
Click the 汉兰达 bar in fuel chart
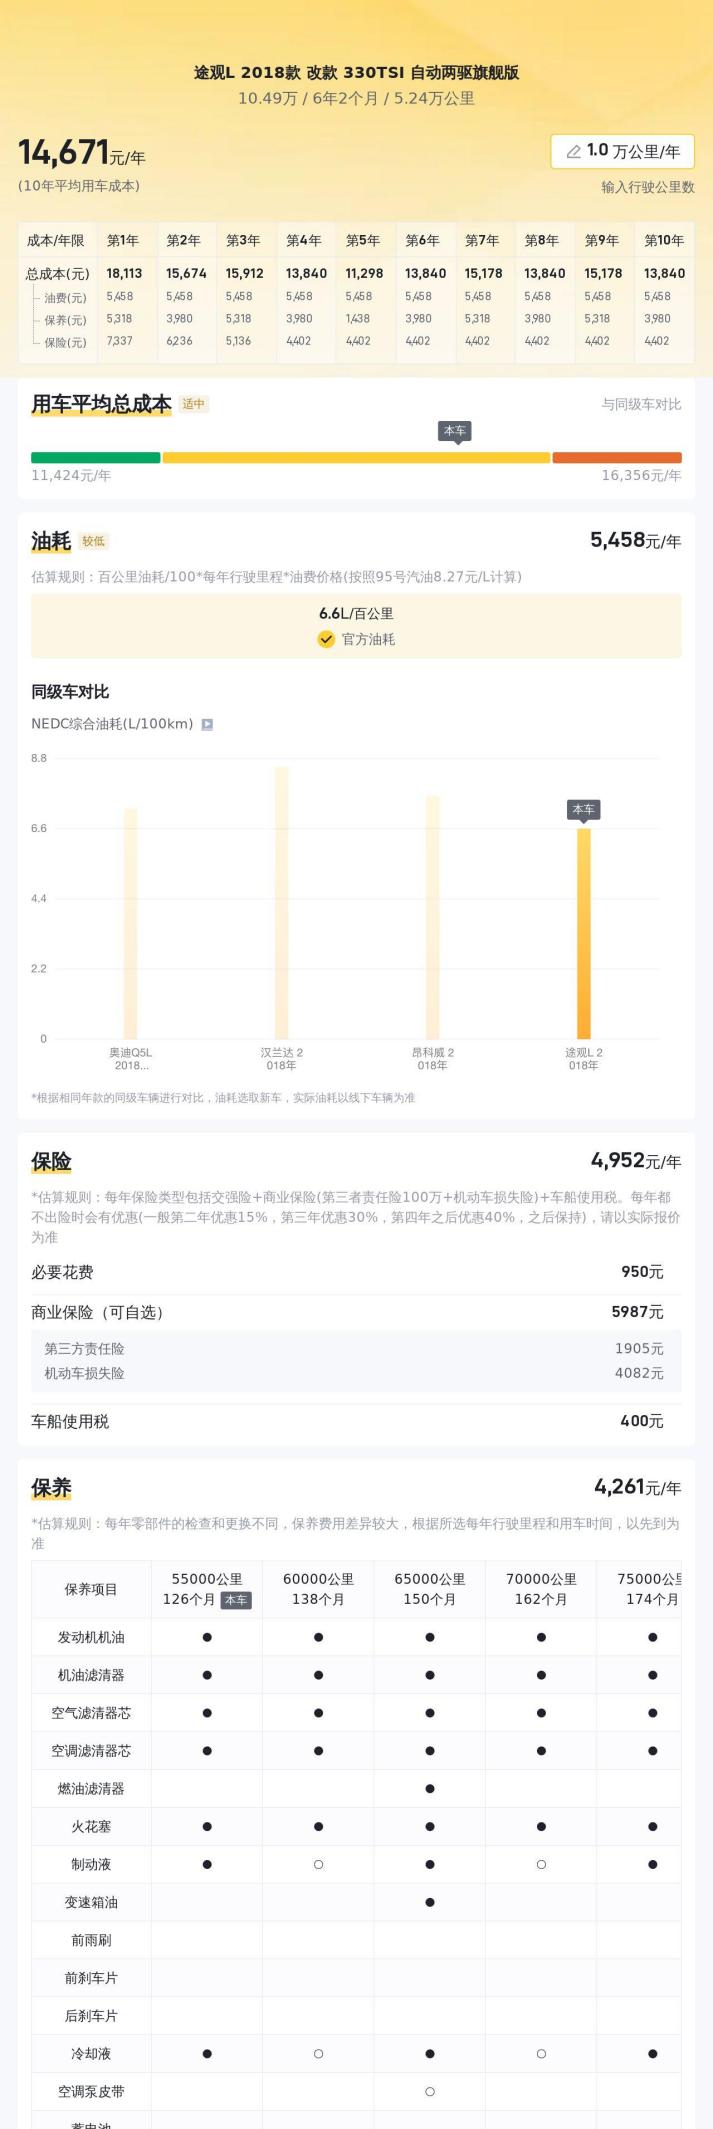282,903
